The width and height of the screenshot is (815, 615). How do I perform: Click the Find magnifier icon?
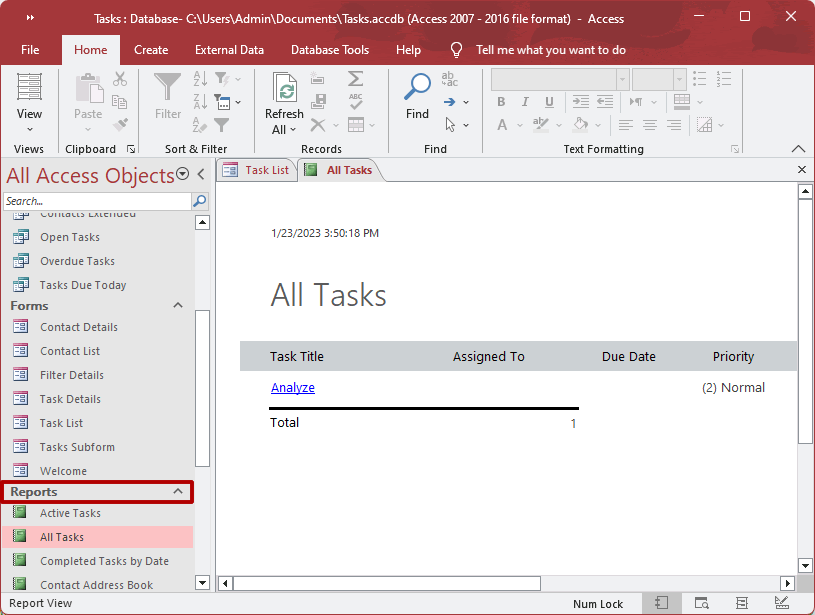(417, 88)
